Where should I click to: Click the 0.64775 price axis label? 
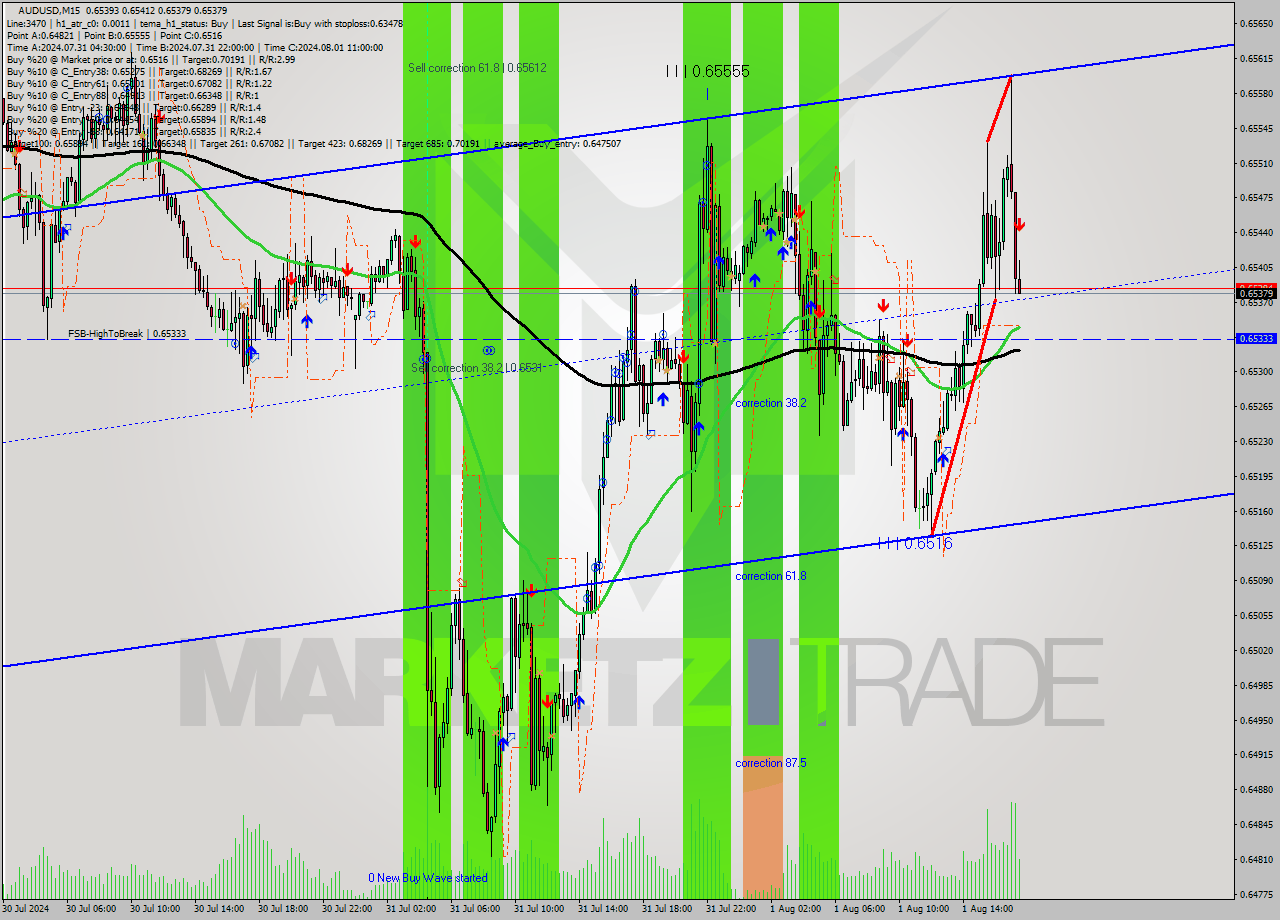click(x=1256, y=894)
